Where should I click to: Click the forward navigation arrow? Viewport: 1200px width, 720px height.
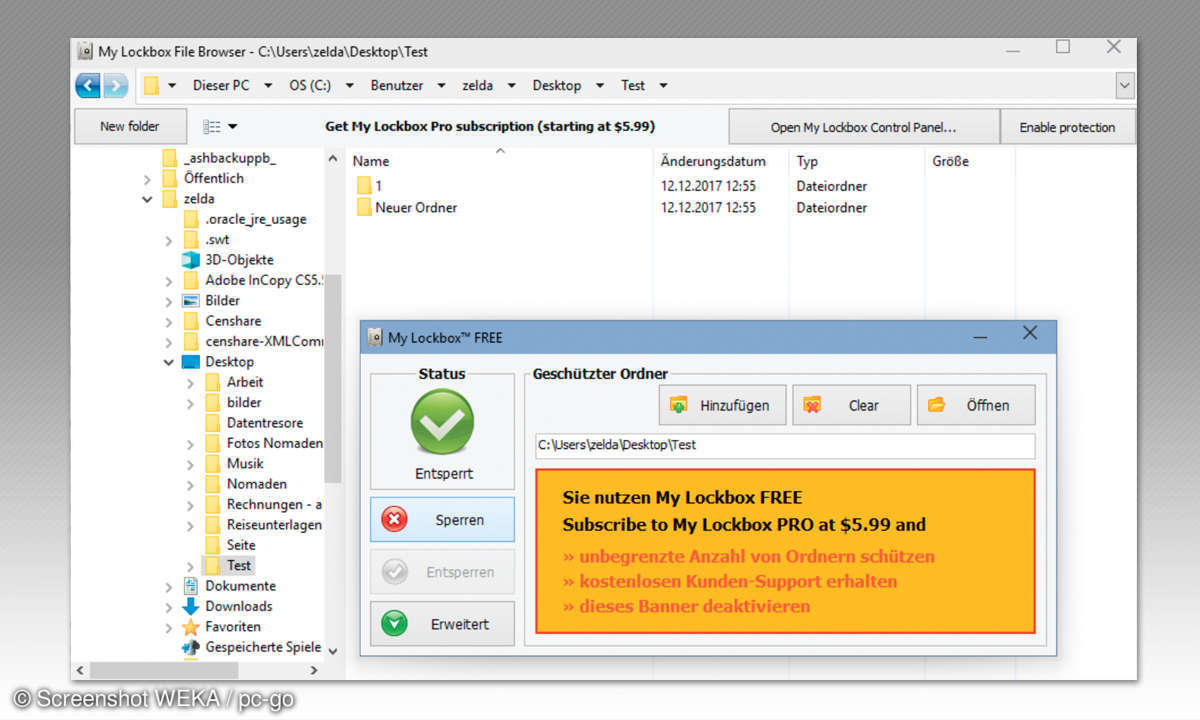point(115,86)
